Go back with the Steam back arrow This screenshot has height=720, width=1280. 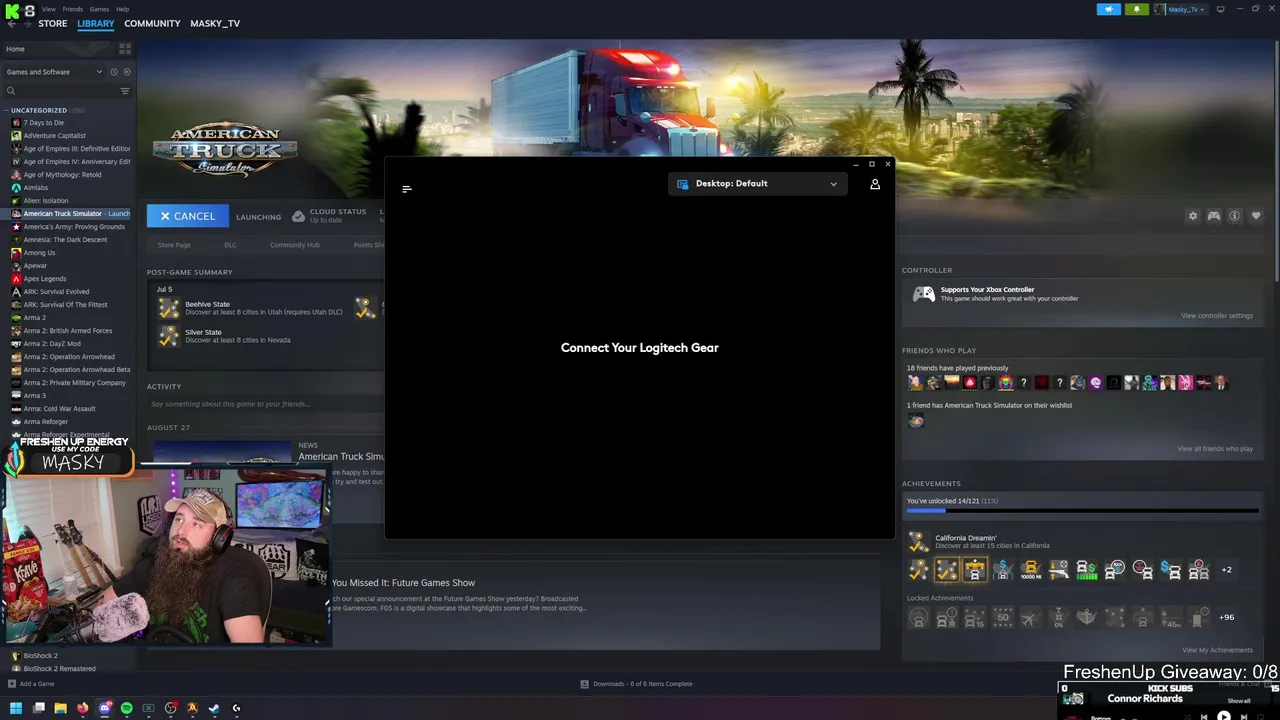[12, 23]
